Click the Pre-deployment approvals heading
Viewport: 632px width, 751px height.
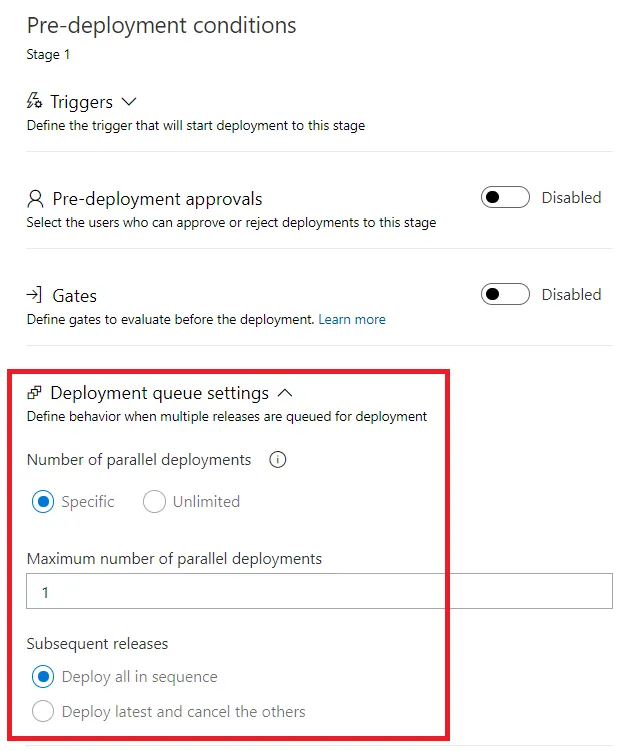click(158, 199)
